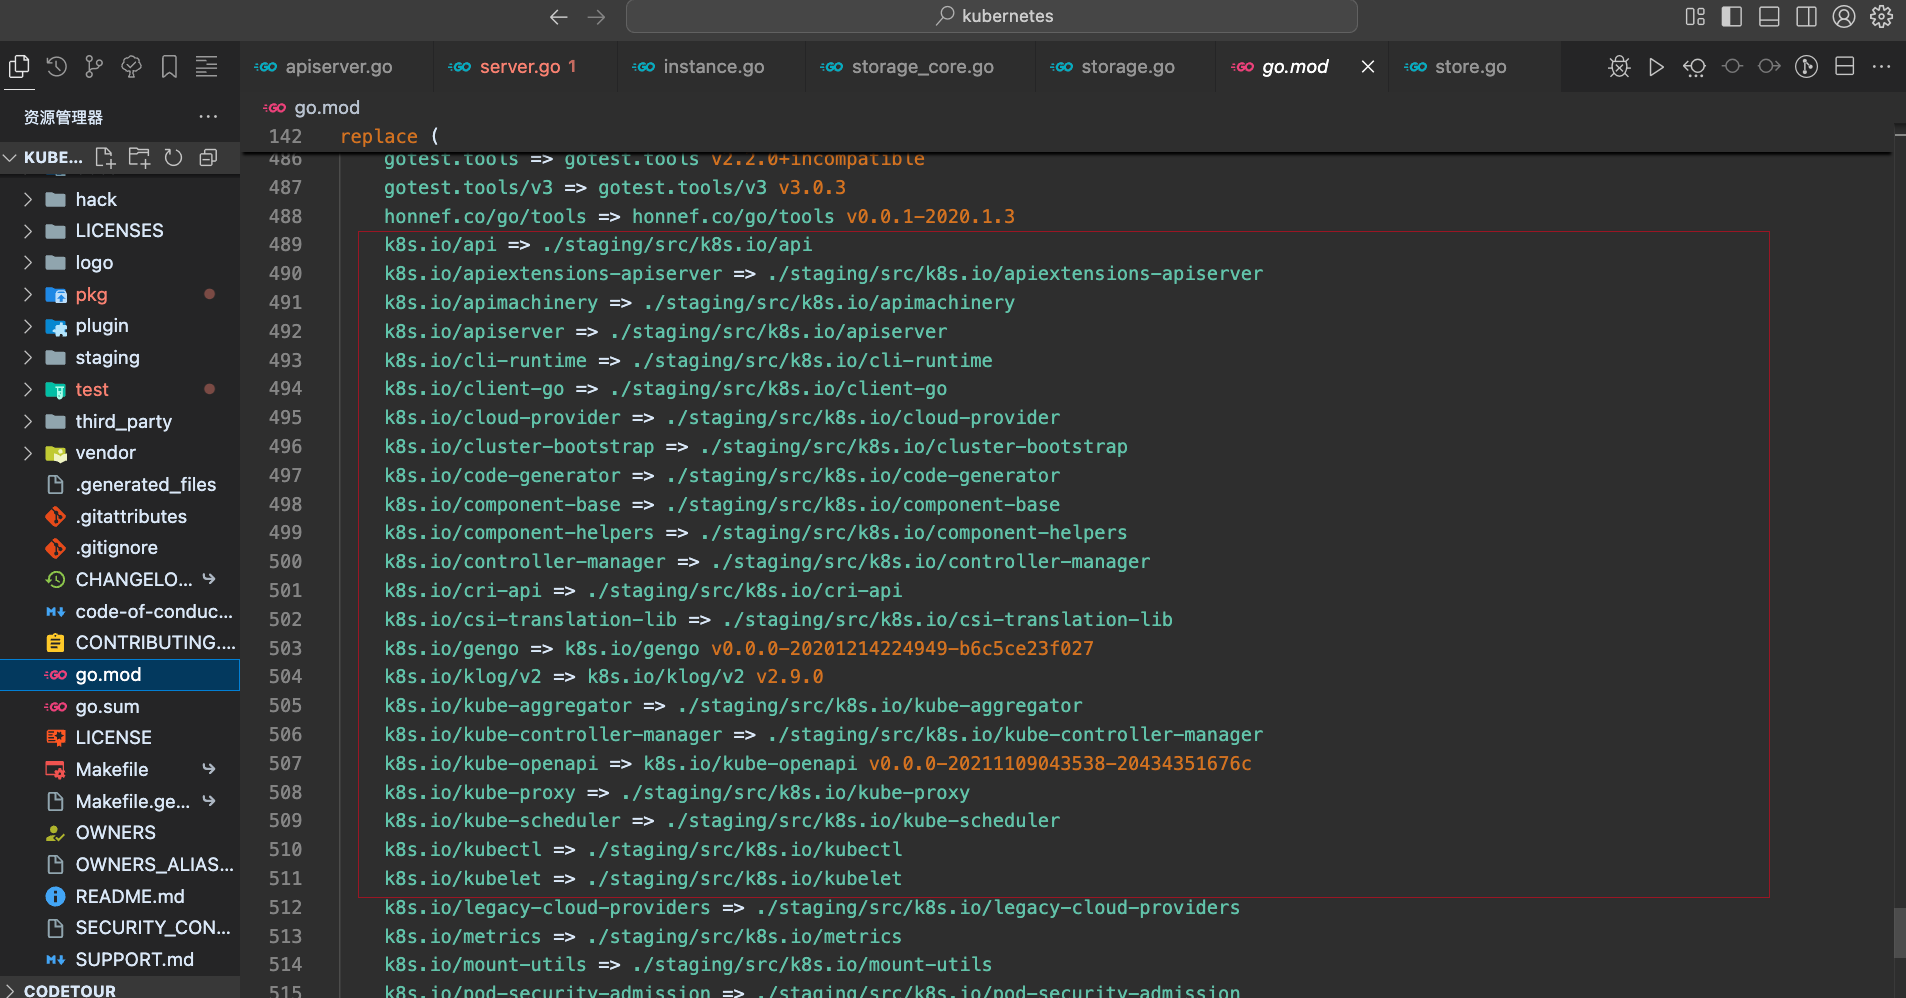The image size is (1906, 998).
Task: Switch to the apiserver.go tab
Action: [x=338, y=67]
